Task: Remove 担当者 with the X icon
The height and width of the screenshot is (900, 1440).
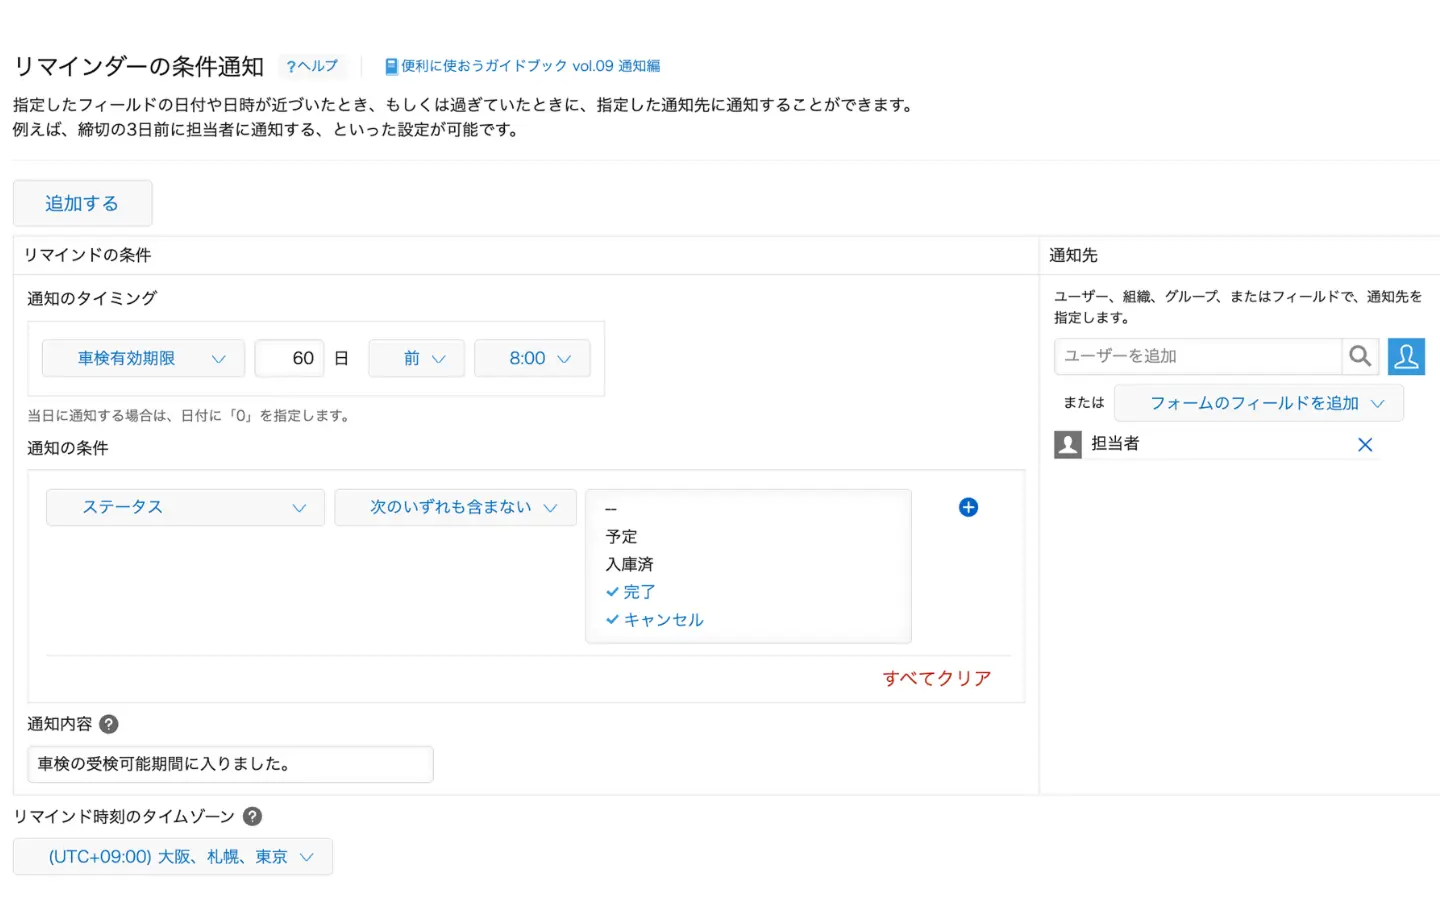Action: tap(1365, 445)
